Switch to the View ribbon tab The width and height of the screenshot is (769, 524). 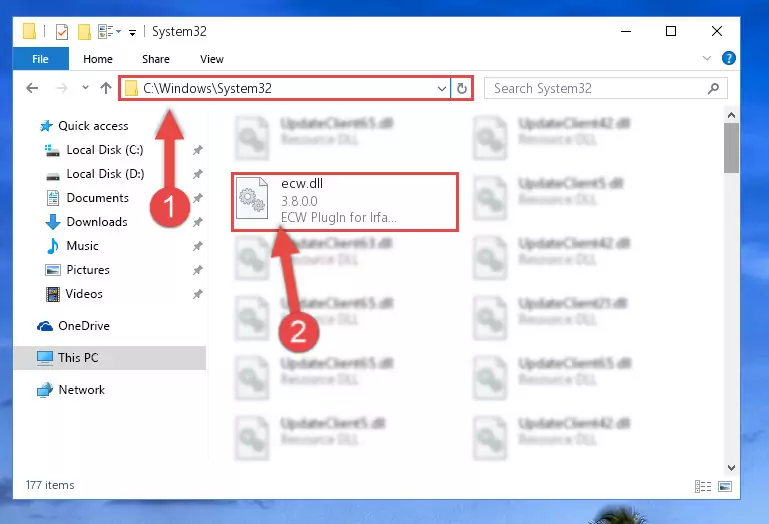pos(211,59)
